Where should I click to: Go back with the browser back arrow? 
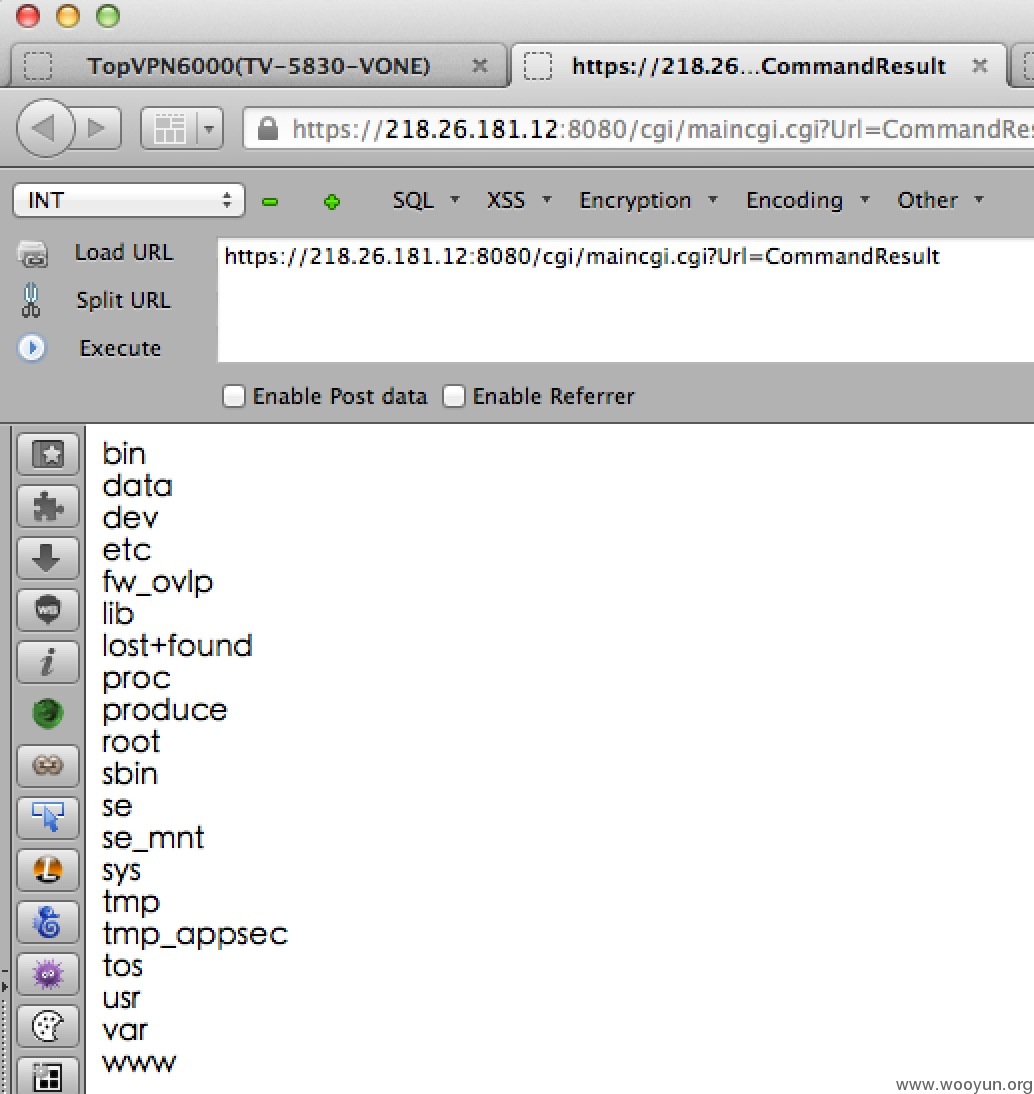[x=44, y=128]
